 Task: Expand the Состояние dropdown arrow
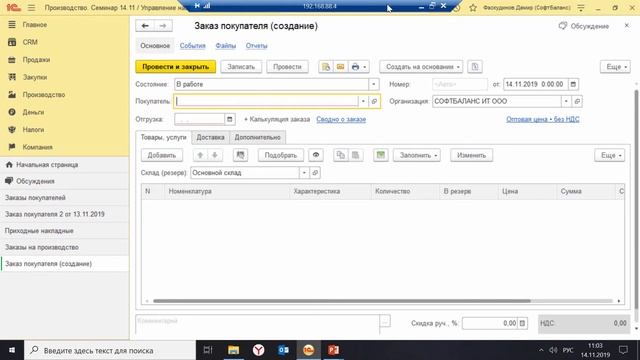pyautogui.click(x=373, y=84)
